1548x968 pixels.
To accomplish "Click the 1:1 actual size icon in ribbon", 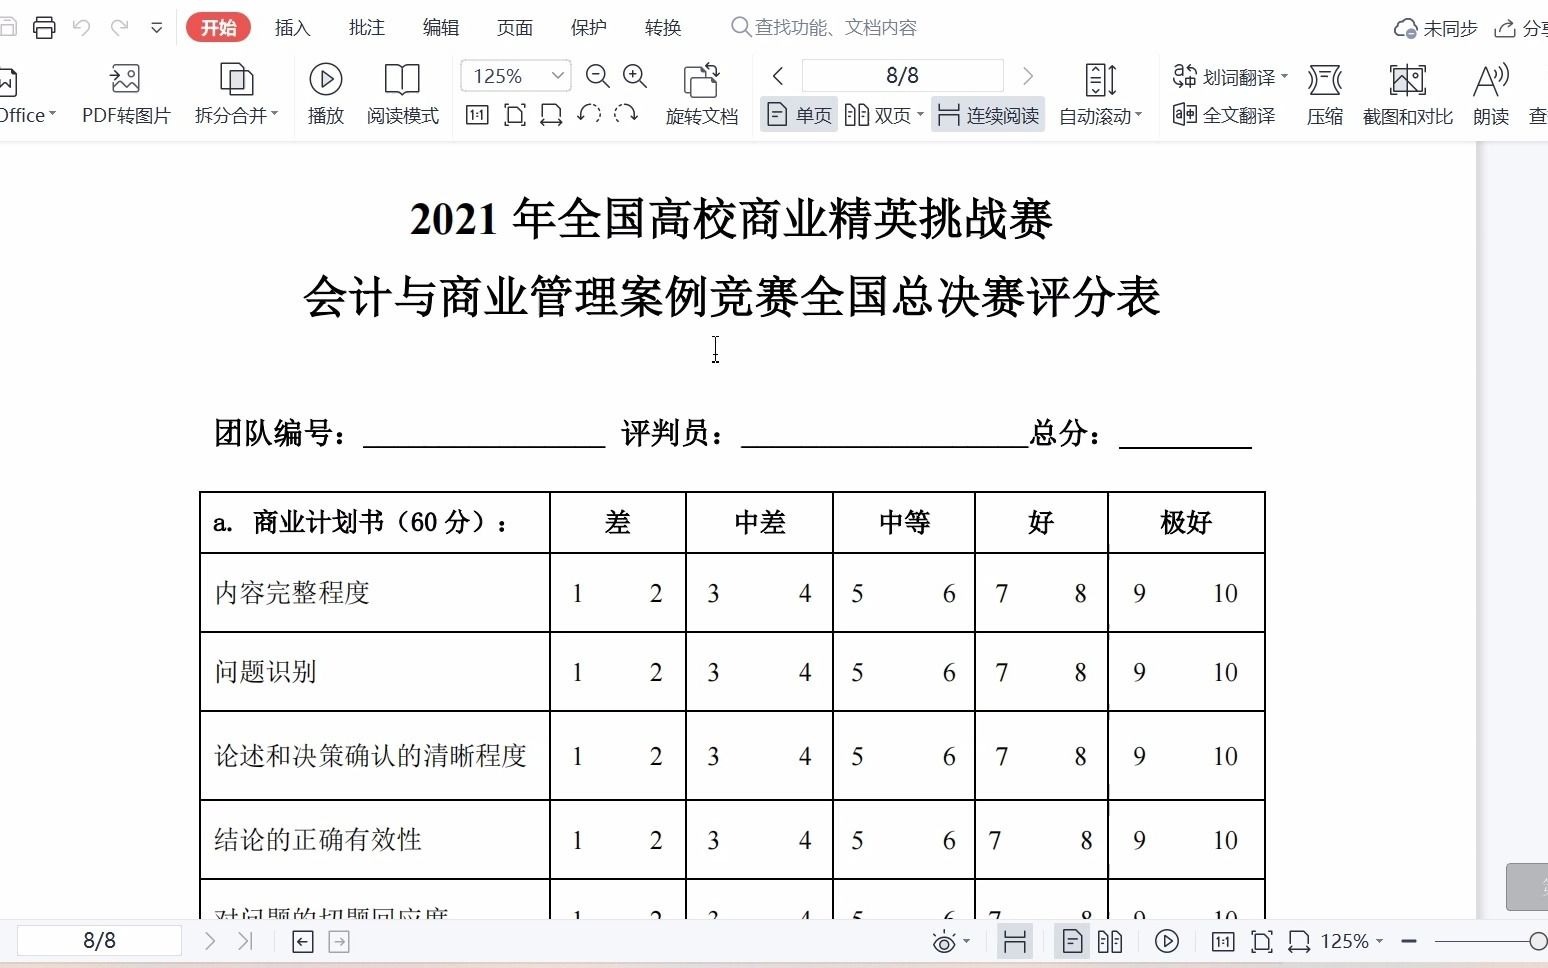I will click(x=477, y=115).
